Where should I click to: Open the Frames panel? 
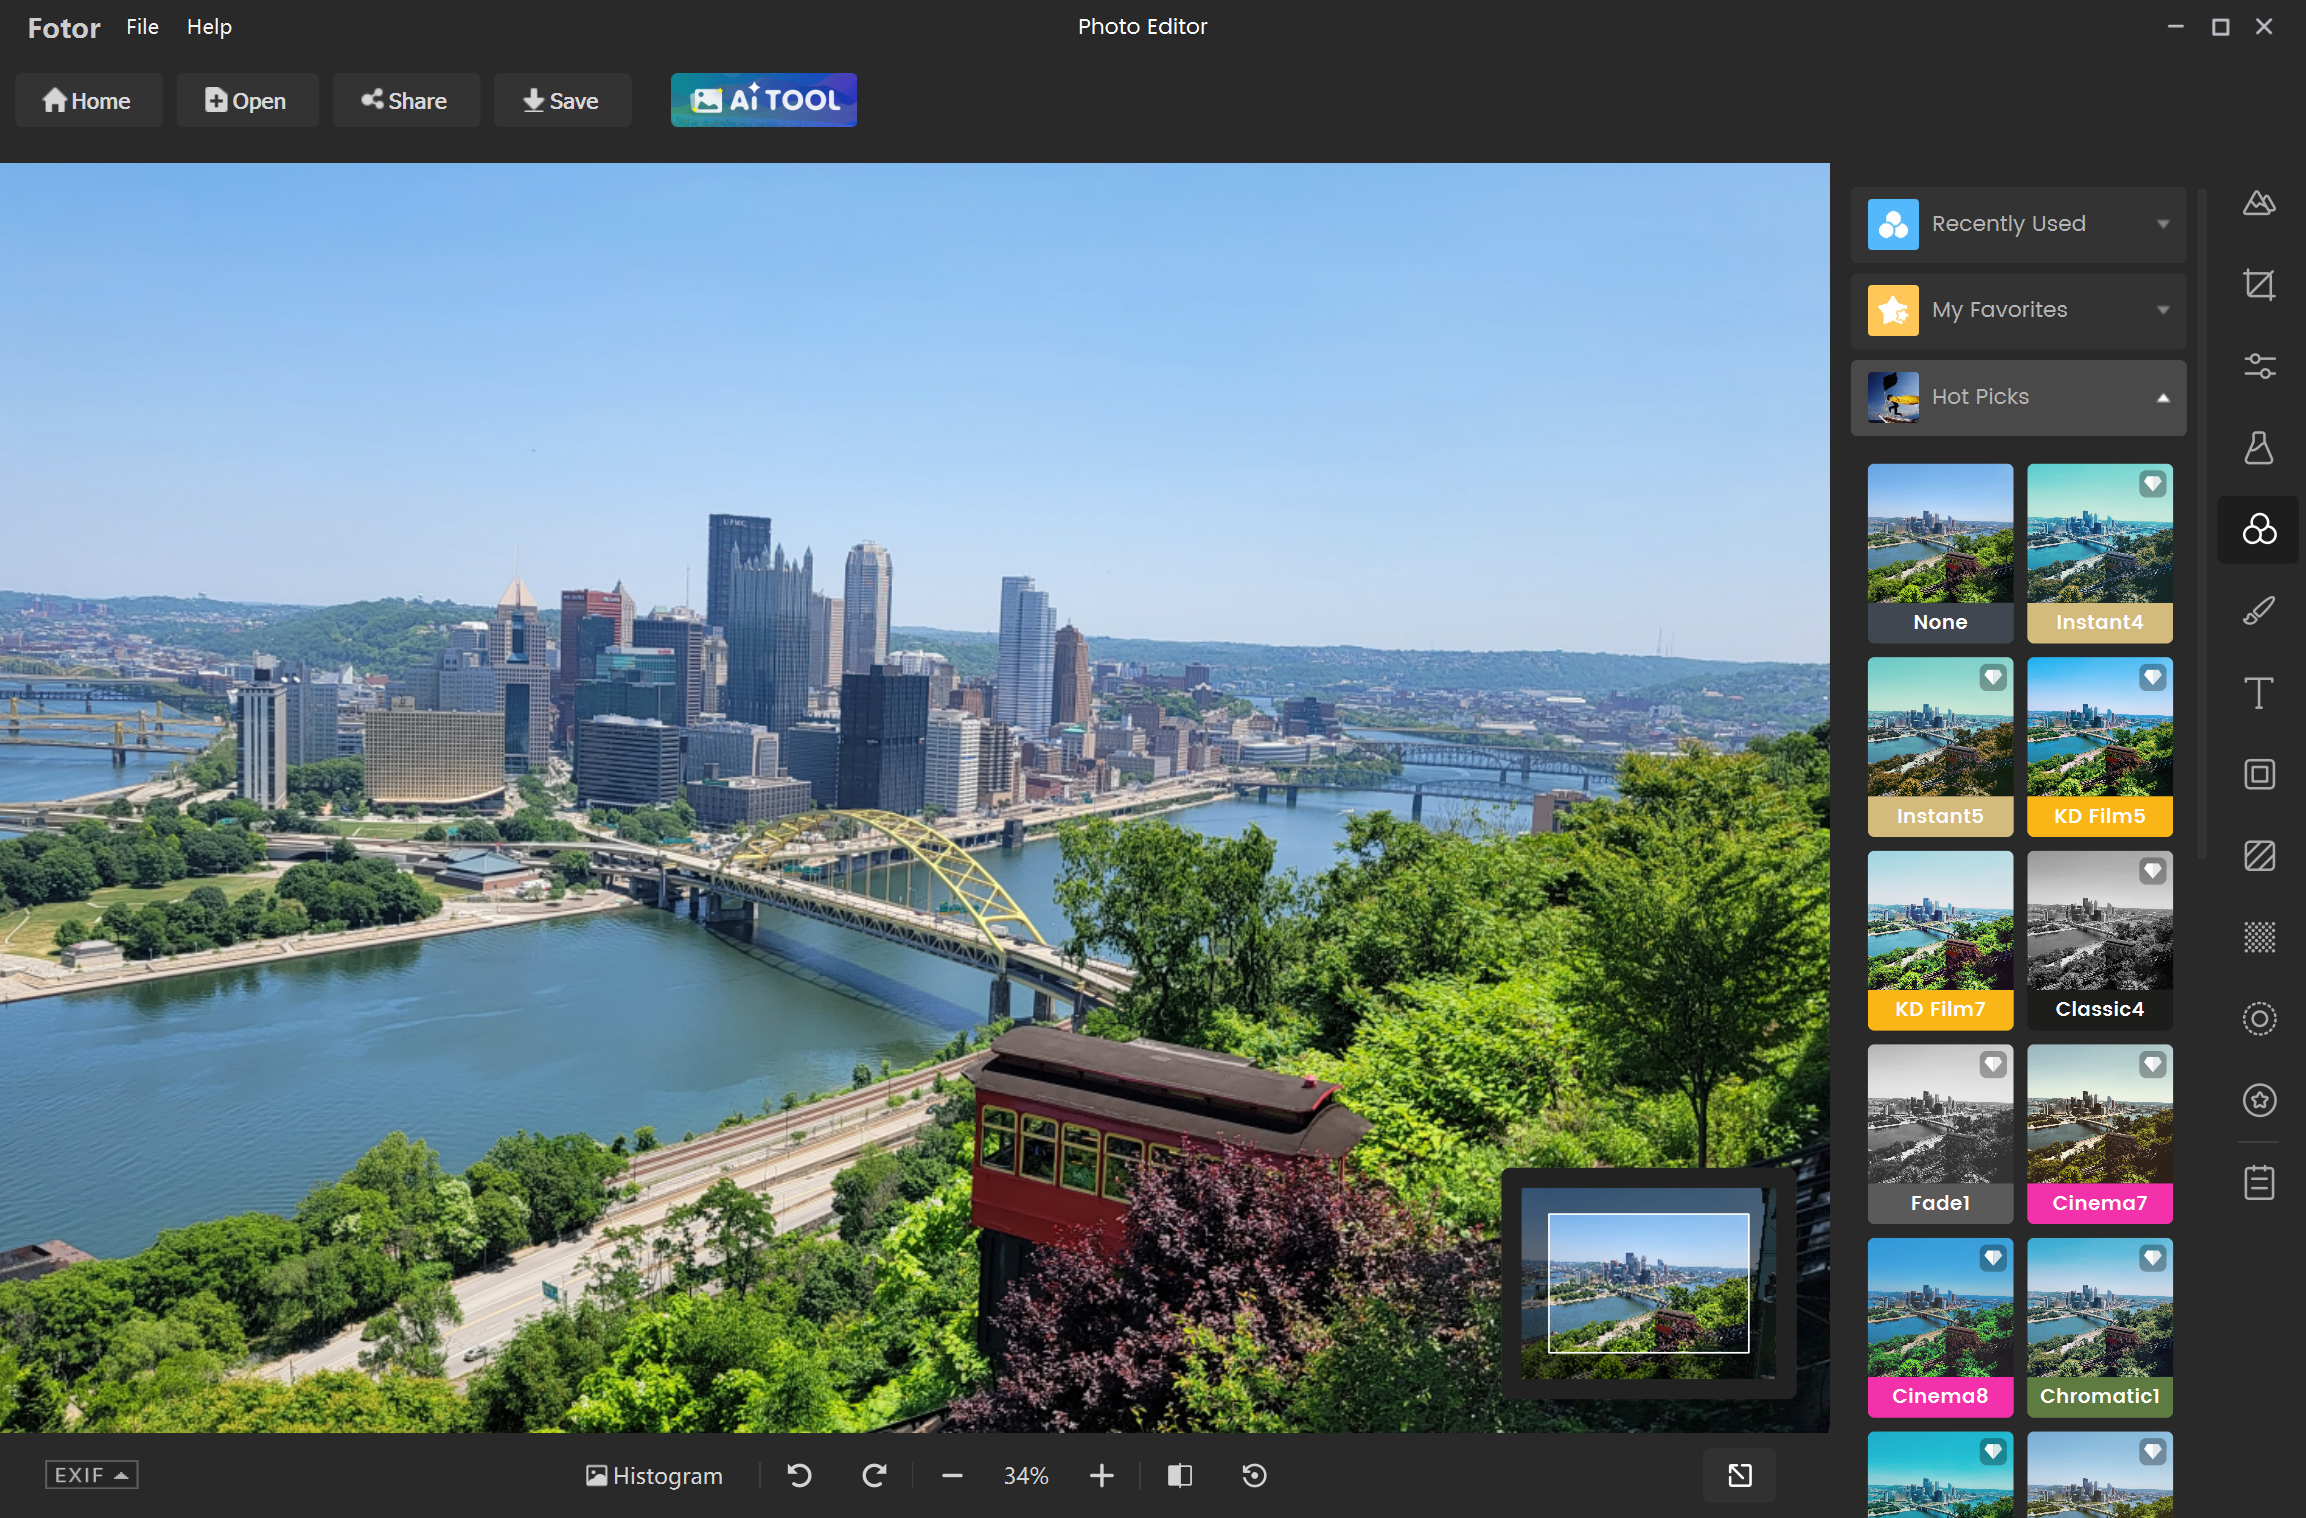[2260, 773]
